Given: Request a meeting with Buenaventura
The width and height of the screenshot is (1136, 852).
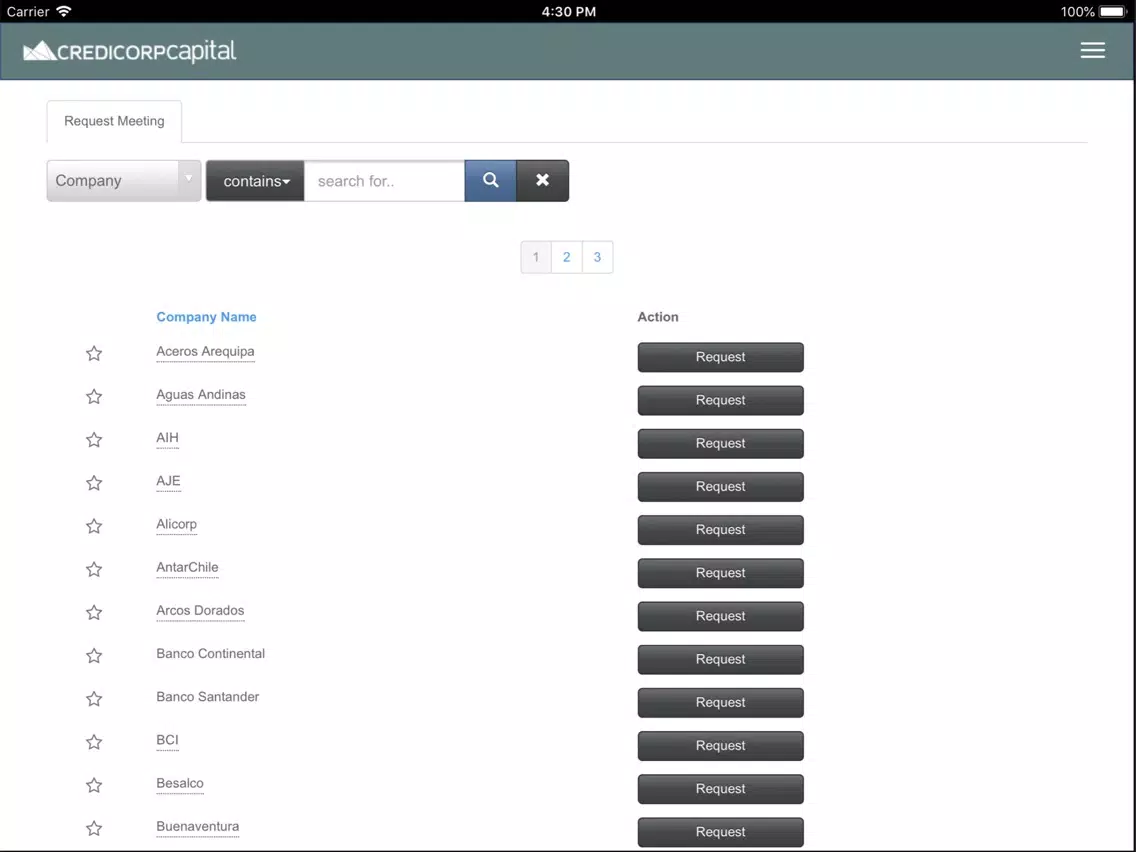Looking at the screenshot, I should pos(721,832).
